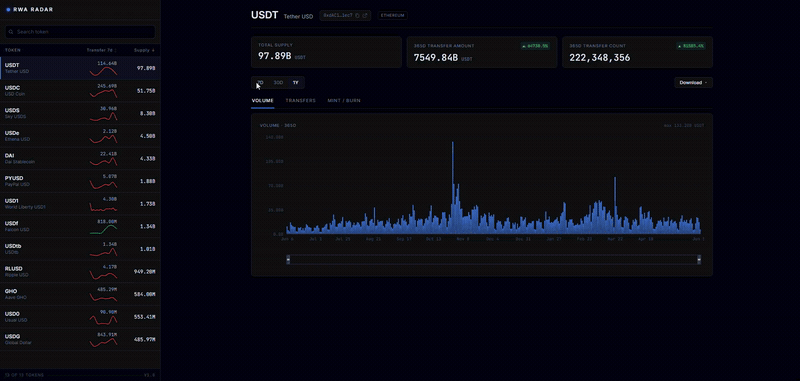
Task: Click the USDC supply value 51.75B
Action: tap(146, 91)
